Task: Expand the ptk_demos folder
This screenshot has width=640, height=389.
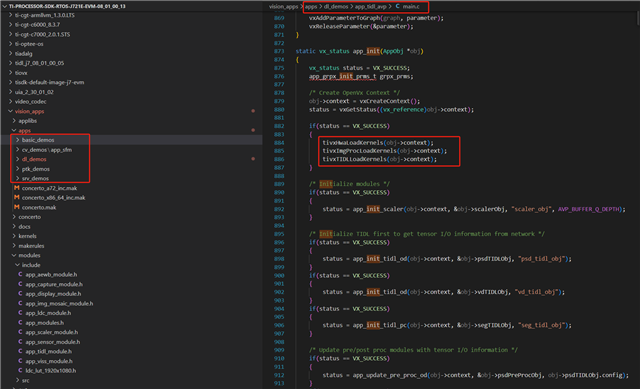Action: (x=18, y=169)
